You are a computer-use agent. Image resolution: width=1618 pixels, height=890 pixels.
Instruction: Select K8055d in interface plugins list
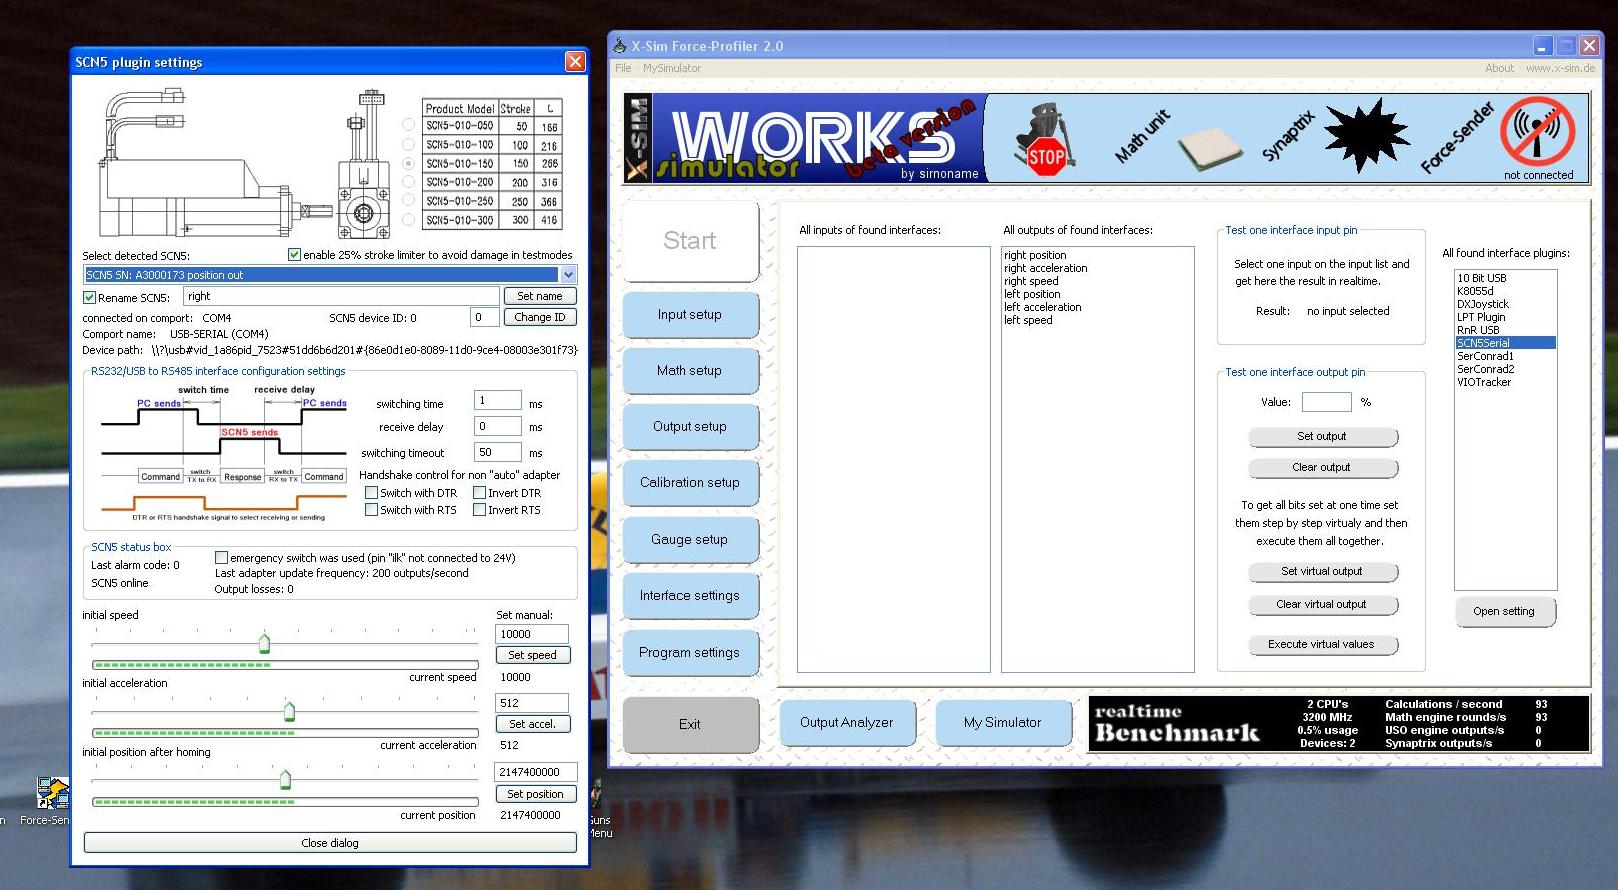(x=1505, y=291)
